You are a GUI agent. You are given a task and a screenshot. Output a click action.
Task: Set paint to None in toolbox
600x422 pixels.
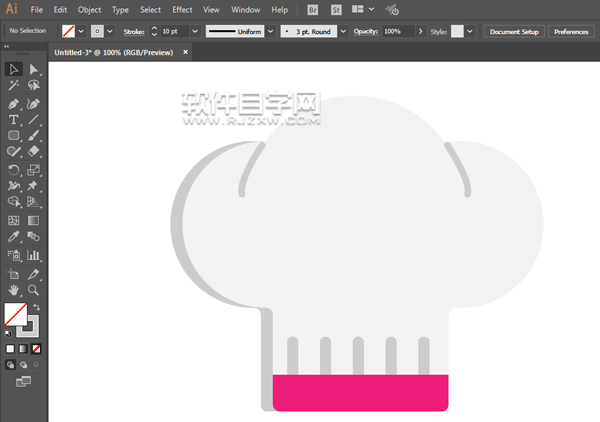[37, 348]
